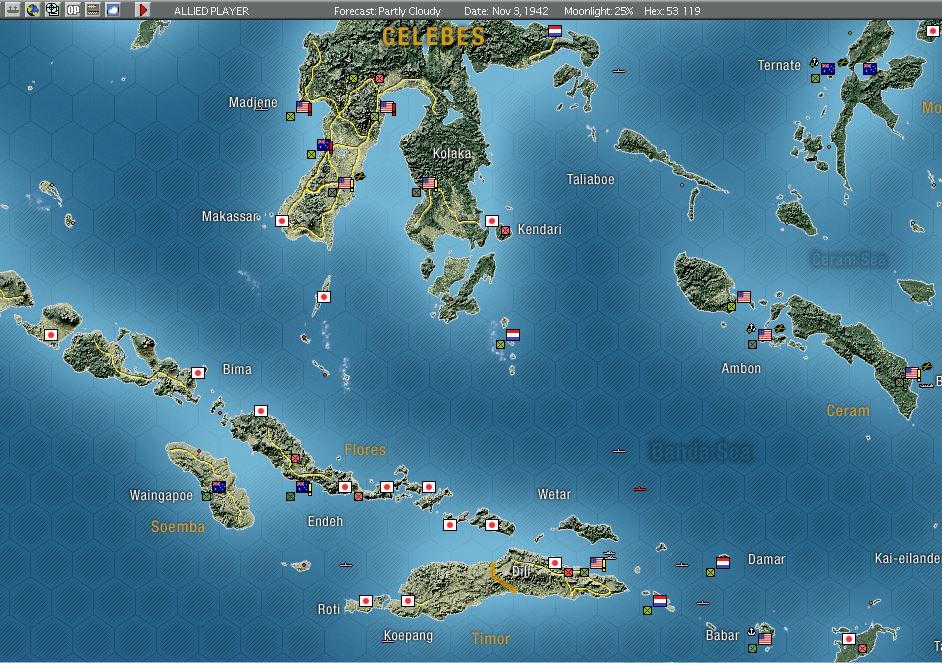Click the Makassar city label
This screenshot has height=663, width=942.
click(x=230, y=216)
